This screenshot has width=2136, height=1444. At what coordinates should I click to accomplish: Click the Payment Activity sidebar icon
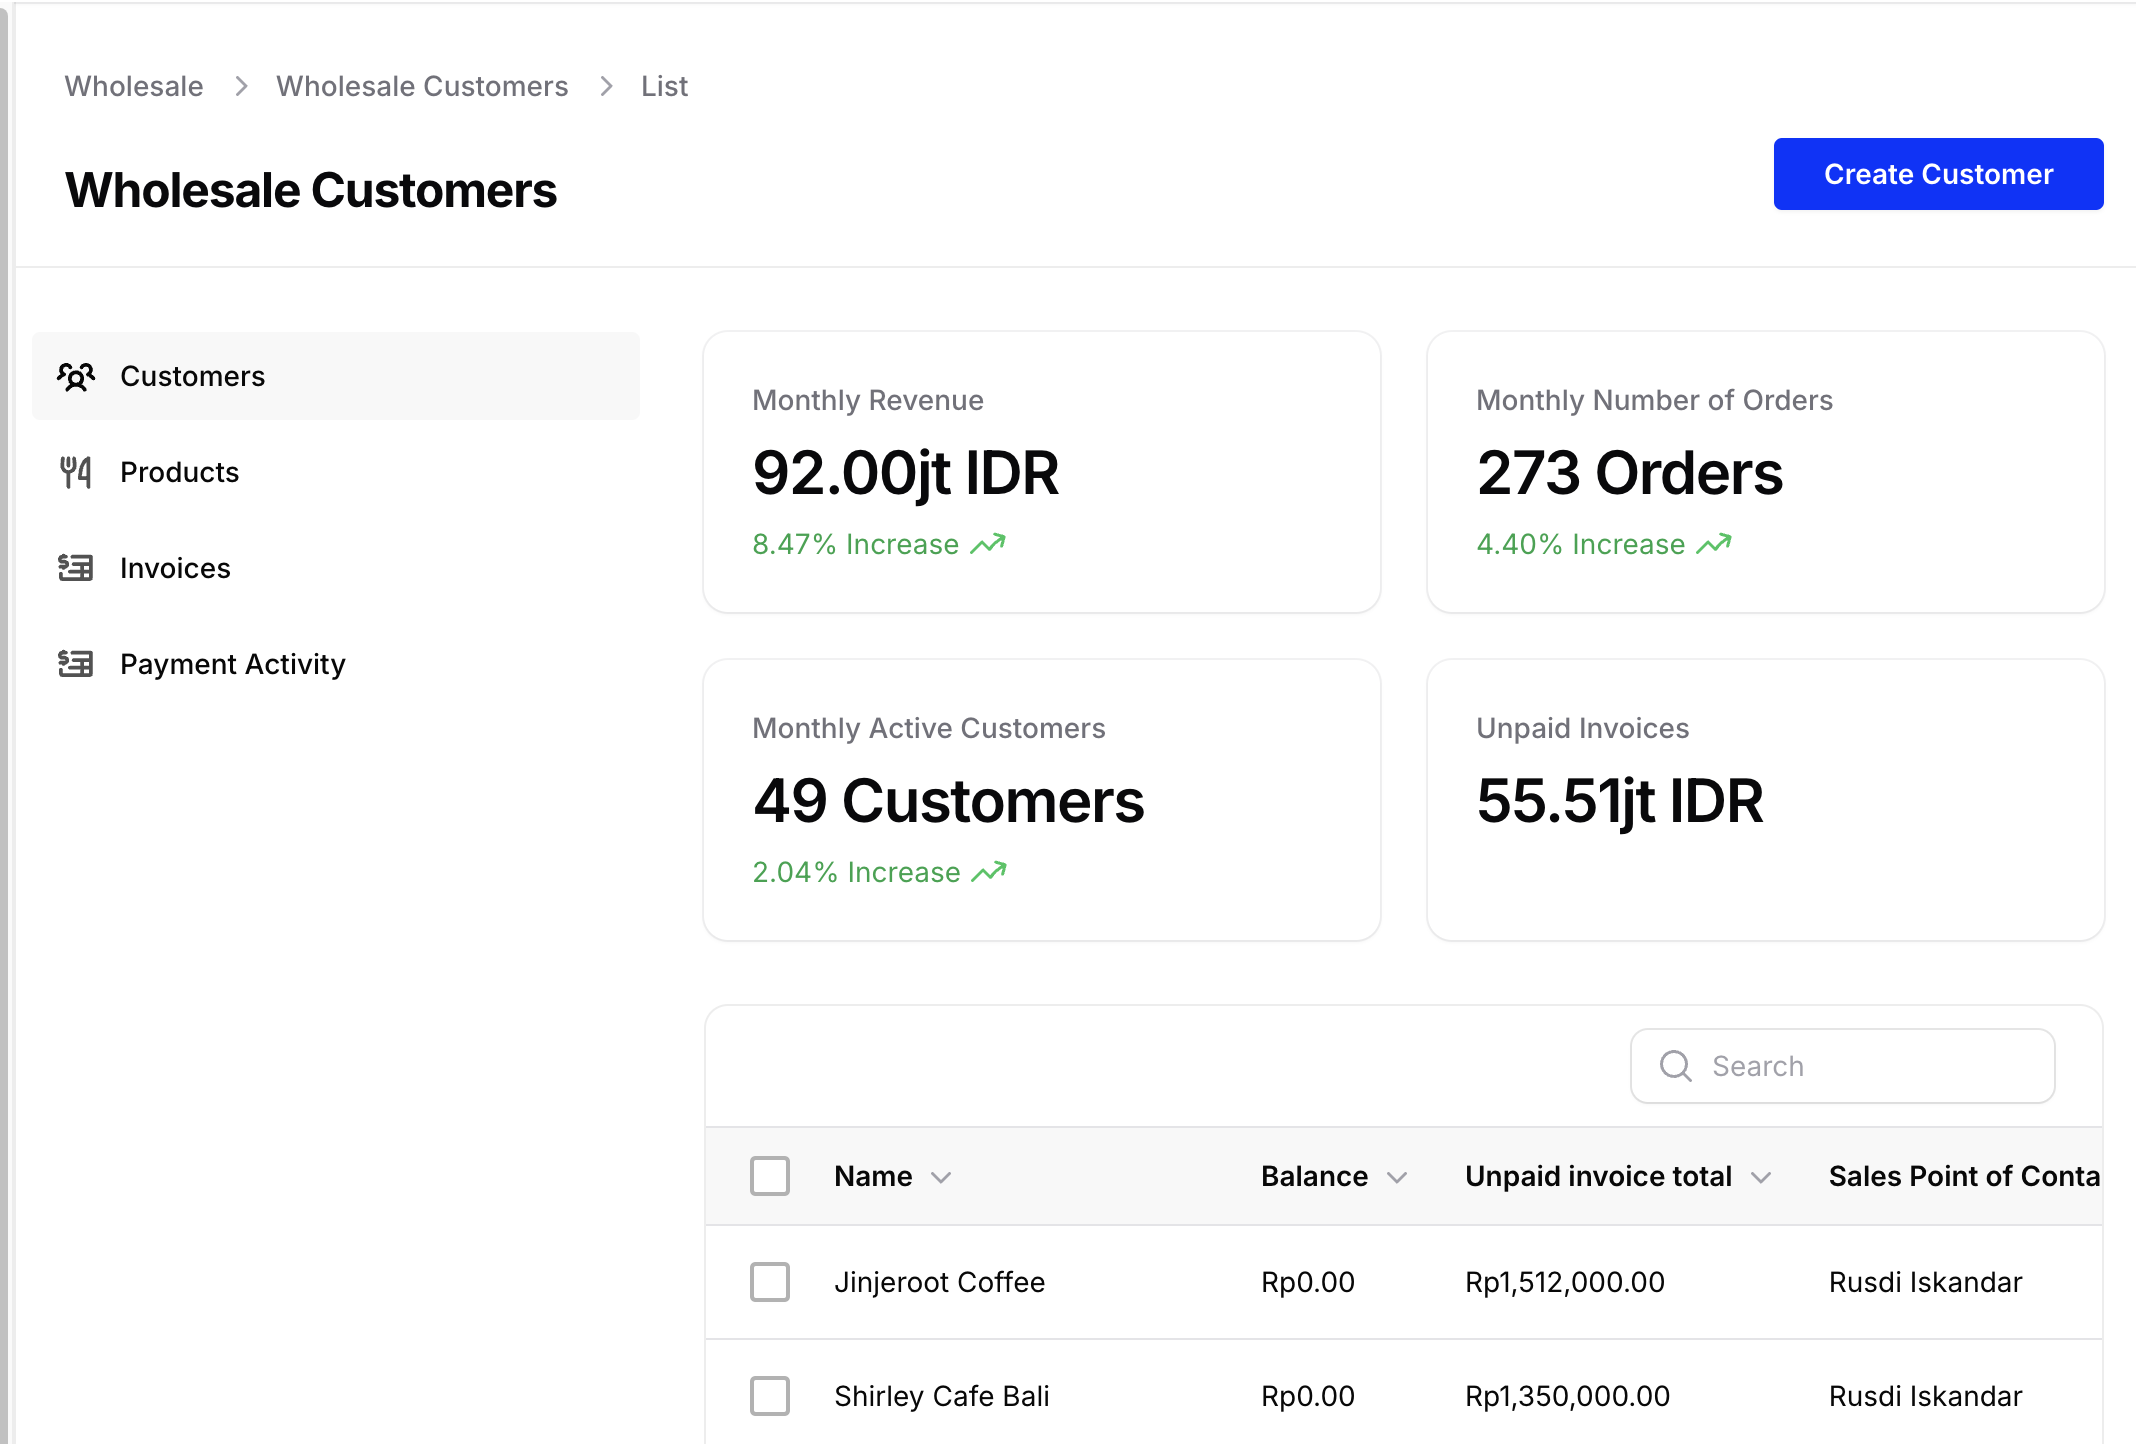point(76,664)
